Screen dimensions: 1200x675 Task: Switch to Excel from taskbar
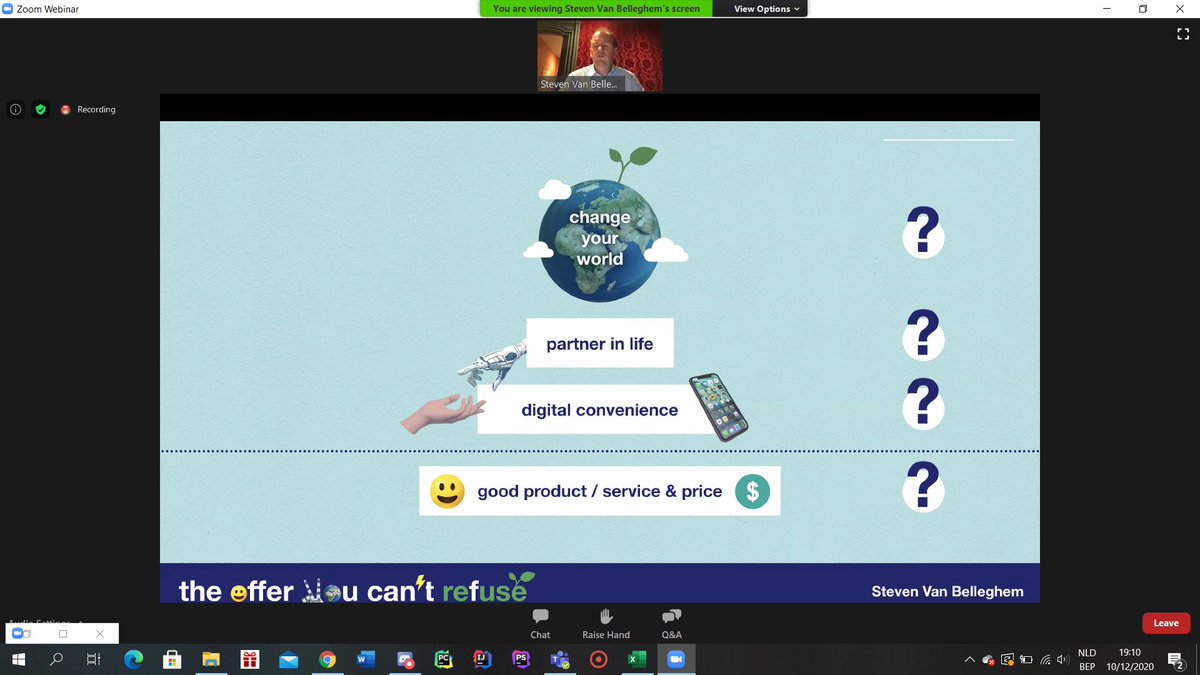coord(636,659)
